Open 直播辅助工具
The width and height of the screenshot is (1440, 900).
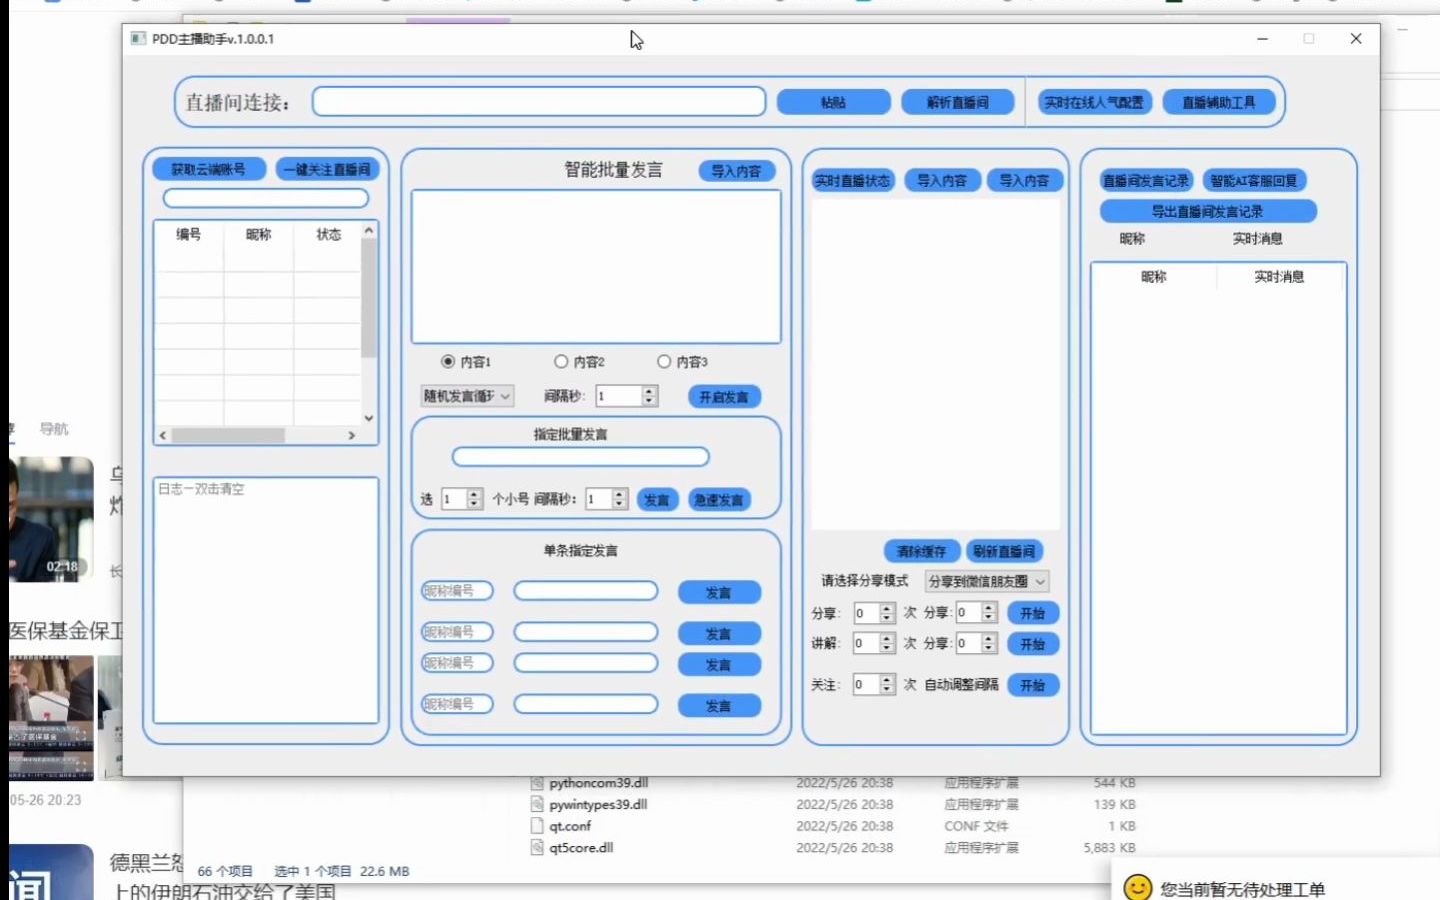(x=1218, y=102)
